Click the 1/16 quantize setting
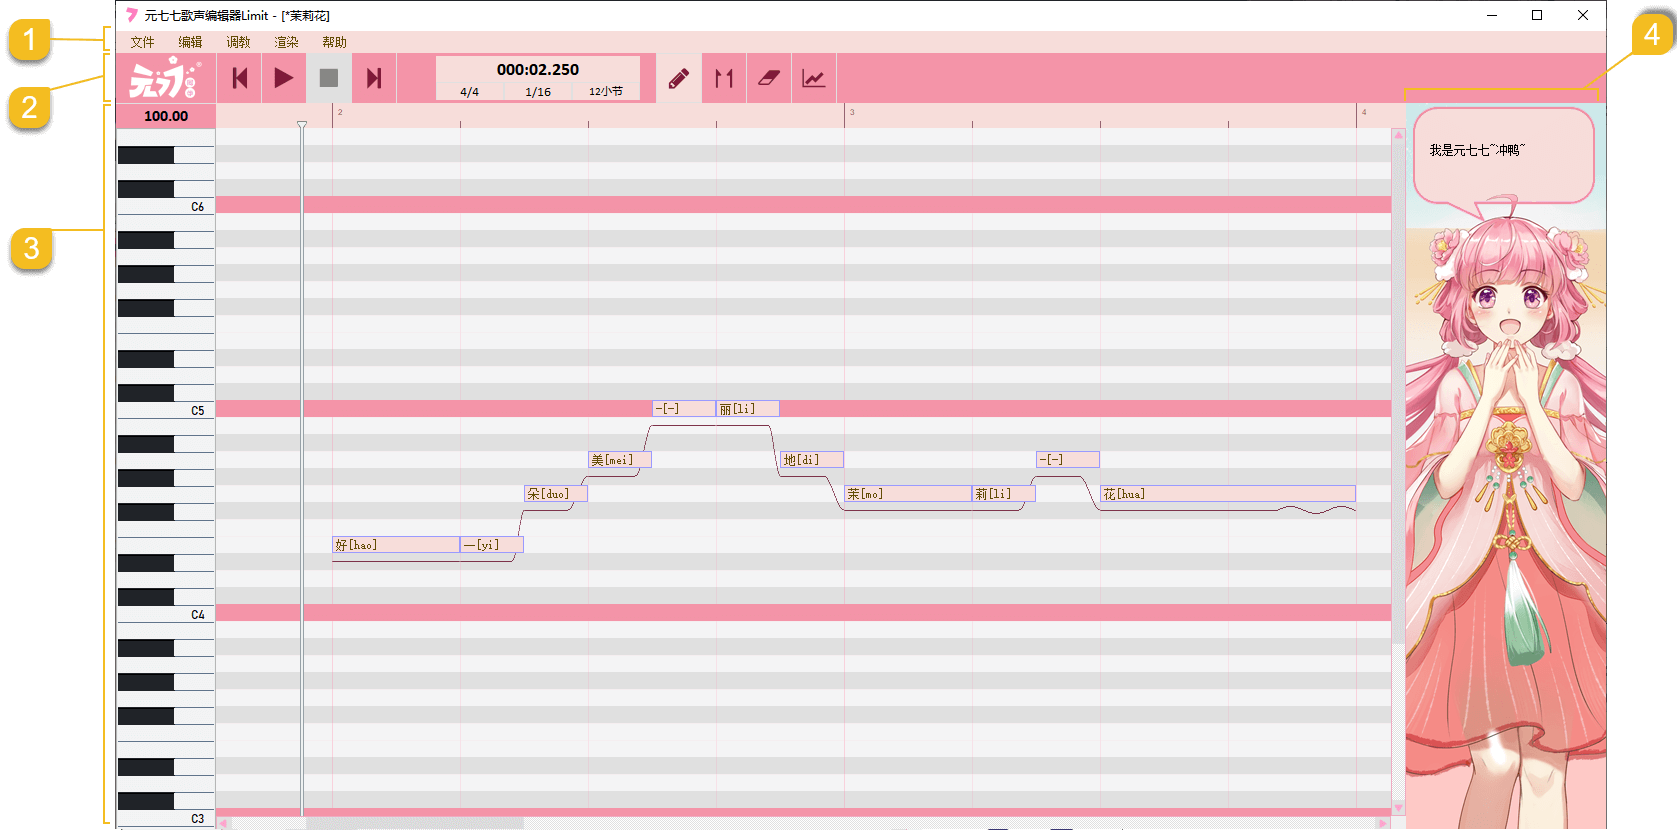Screen dimensions: 1677x830 [538, 91]
